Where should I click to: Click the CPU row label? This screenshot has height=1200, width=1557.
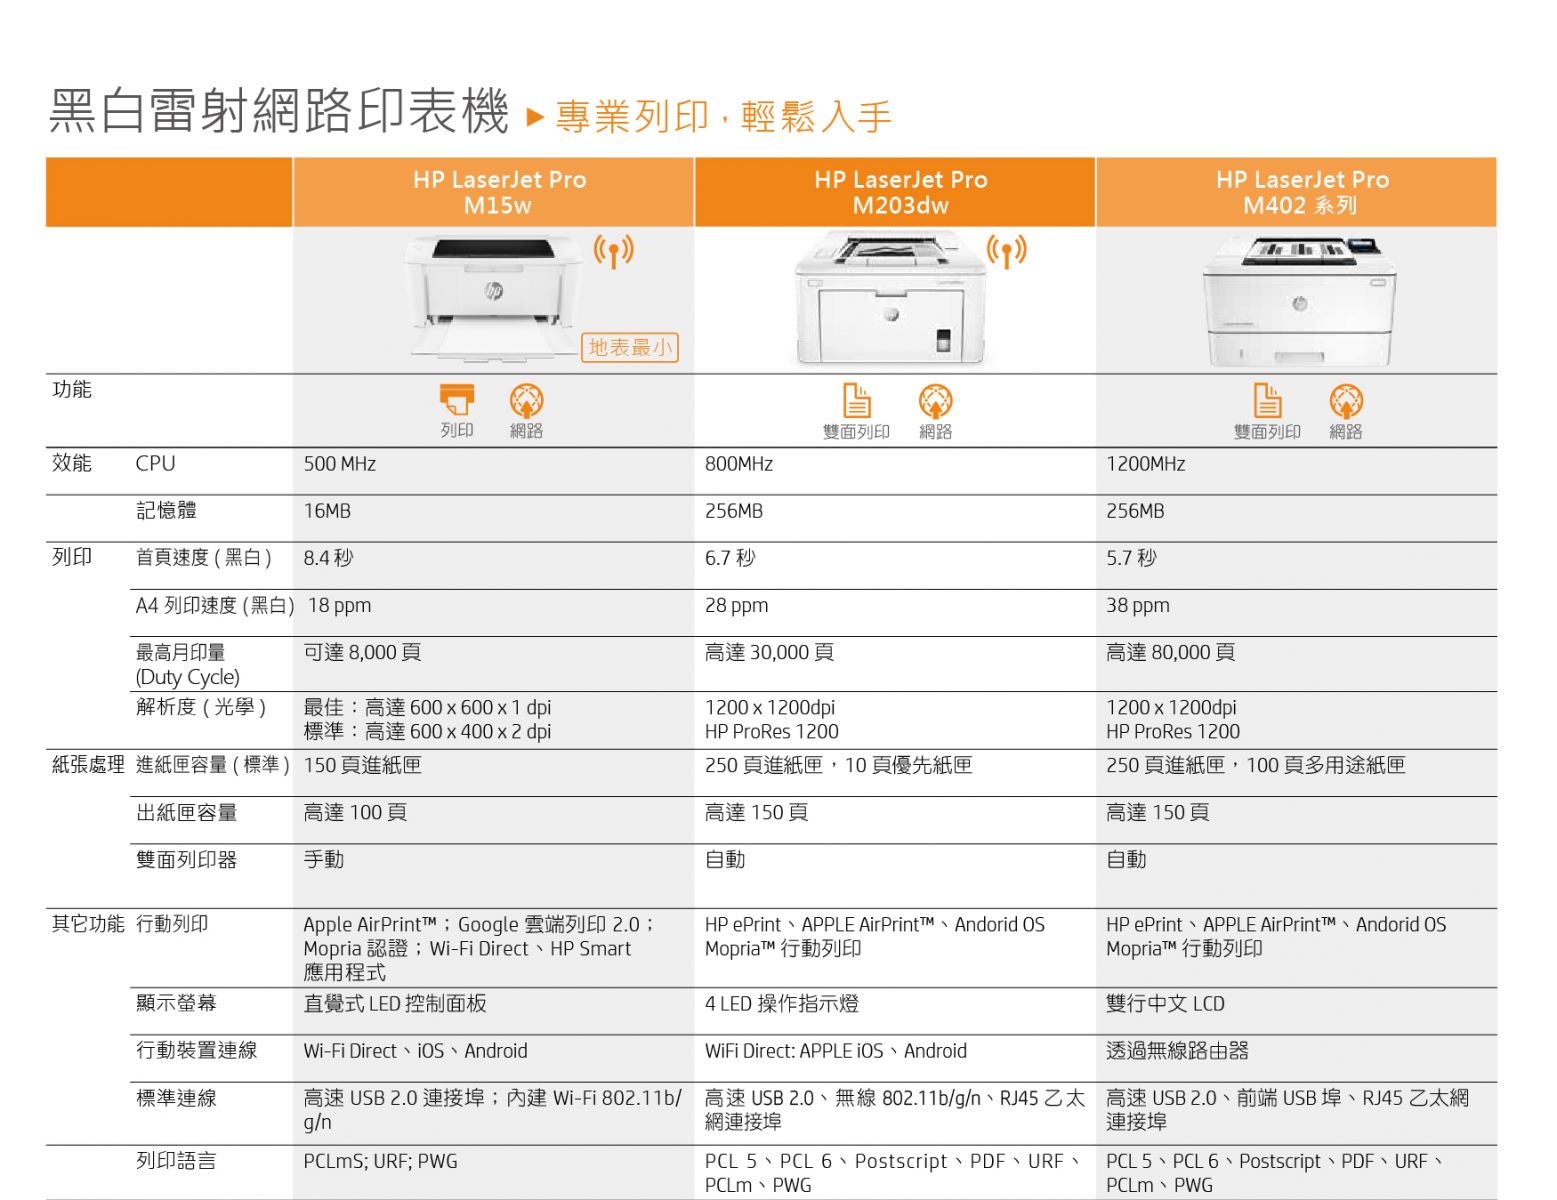155,463
